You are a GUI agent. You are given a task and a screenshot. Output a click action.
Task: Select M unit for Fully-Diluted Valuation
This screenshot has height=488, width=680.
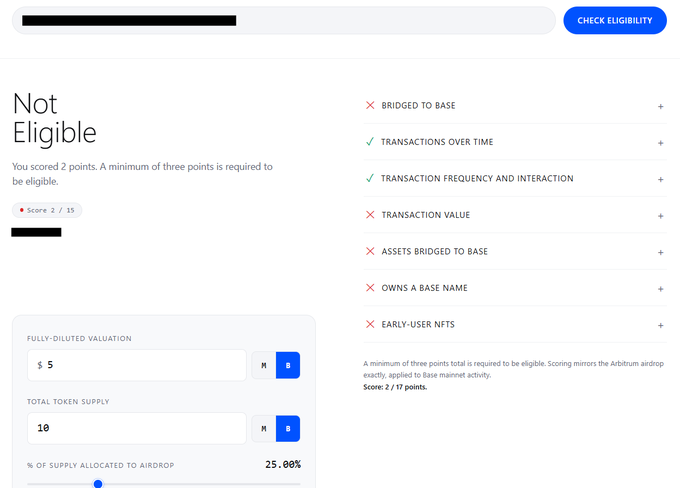[264, 365]
